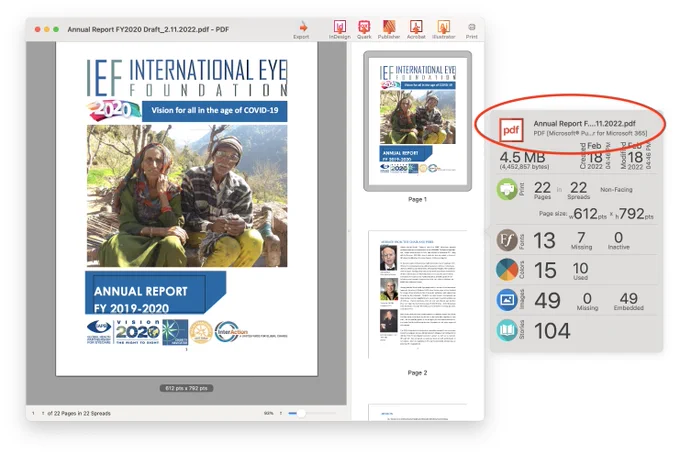Select the Page 1 thumbnail

pyautogui.click(x=418, y=121)
